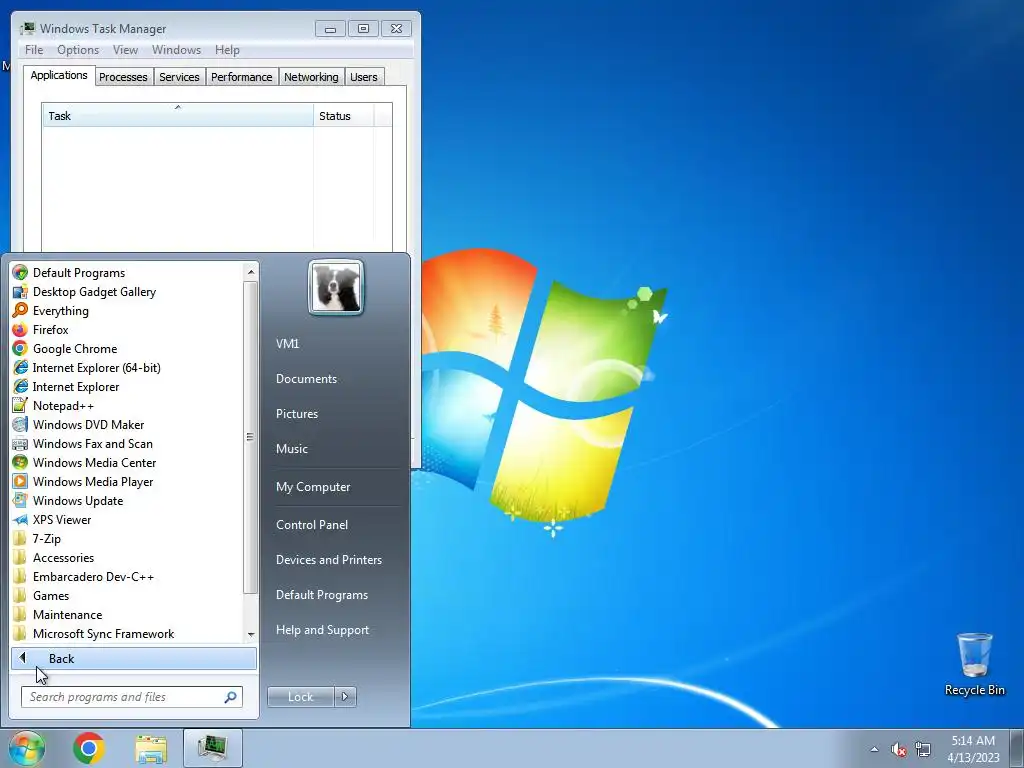
Task: Open My Computer from Start menu
Action: coord(313,487)
